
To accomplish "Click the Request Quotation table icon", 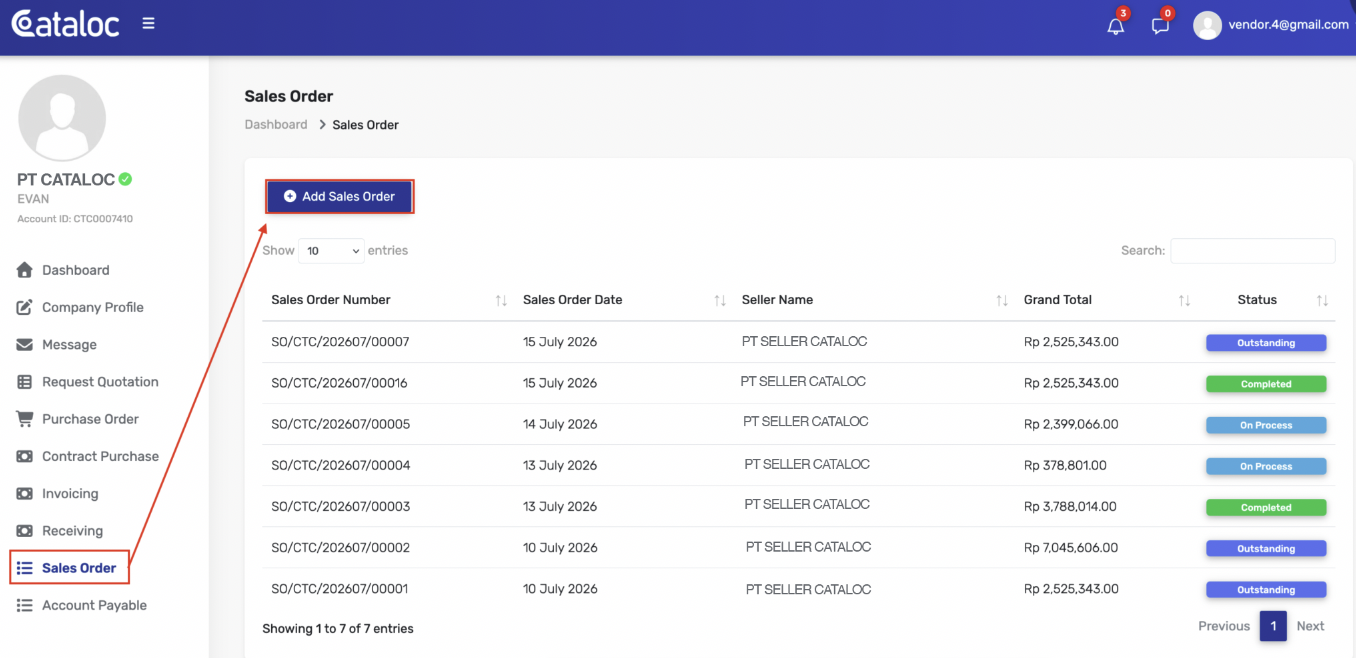I will [x=24, y=382].
